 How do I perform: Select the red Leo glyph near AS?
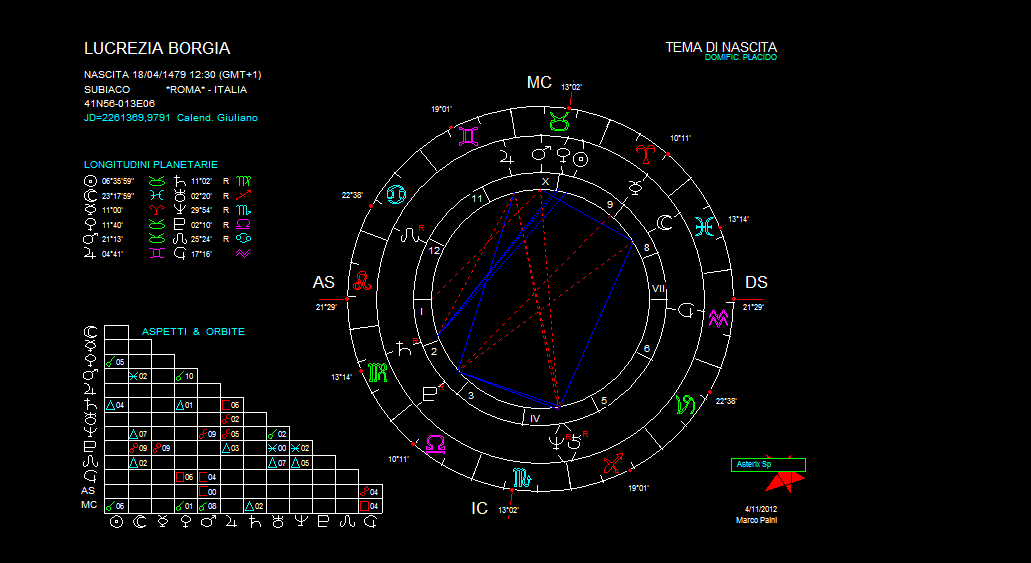click(x=363, y=281)
